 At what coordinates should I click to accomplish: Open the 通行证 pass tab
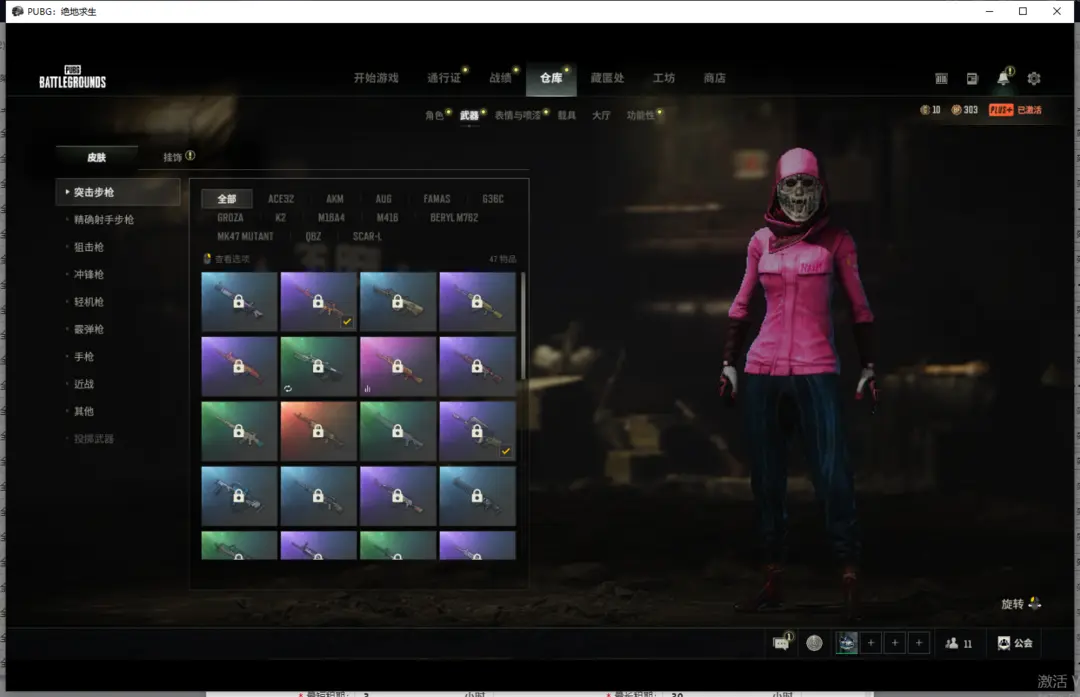click(x=444, y=78)
